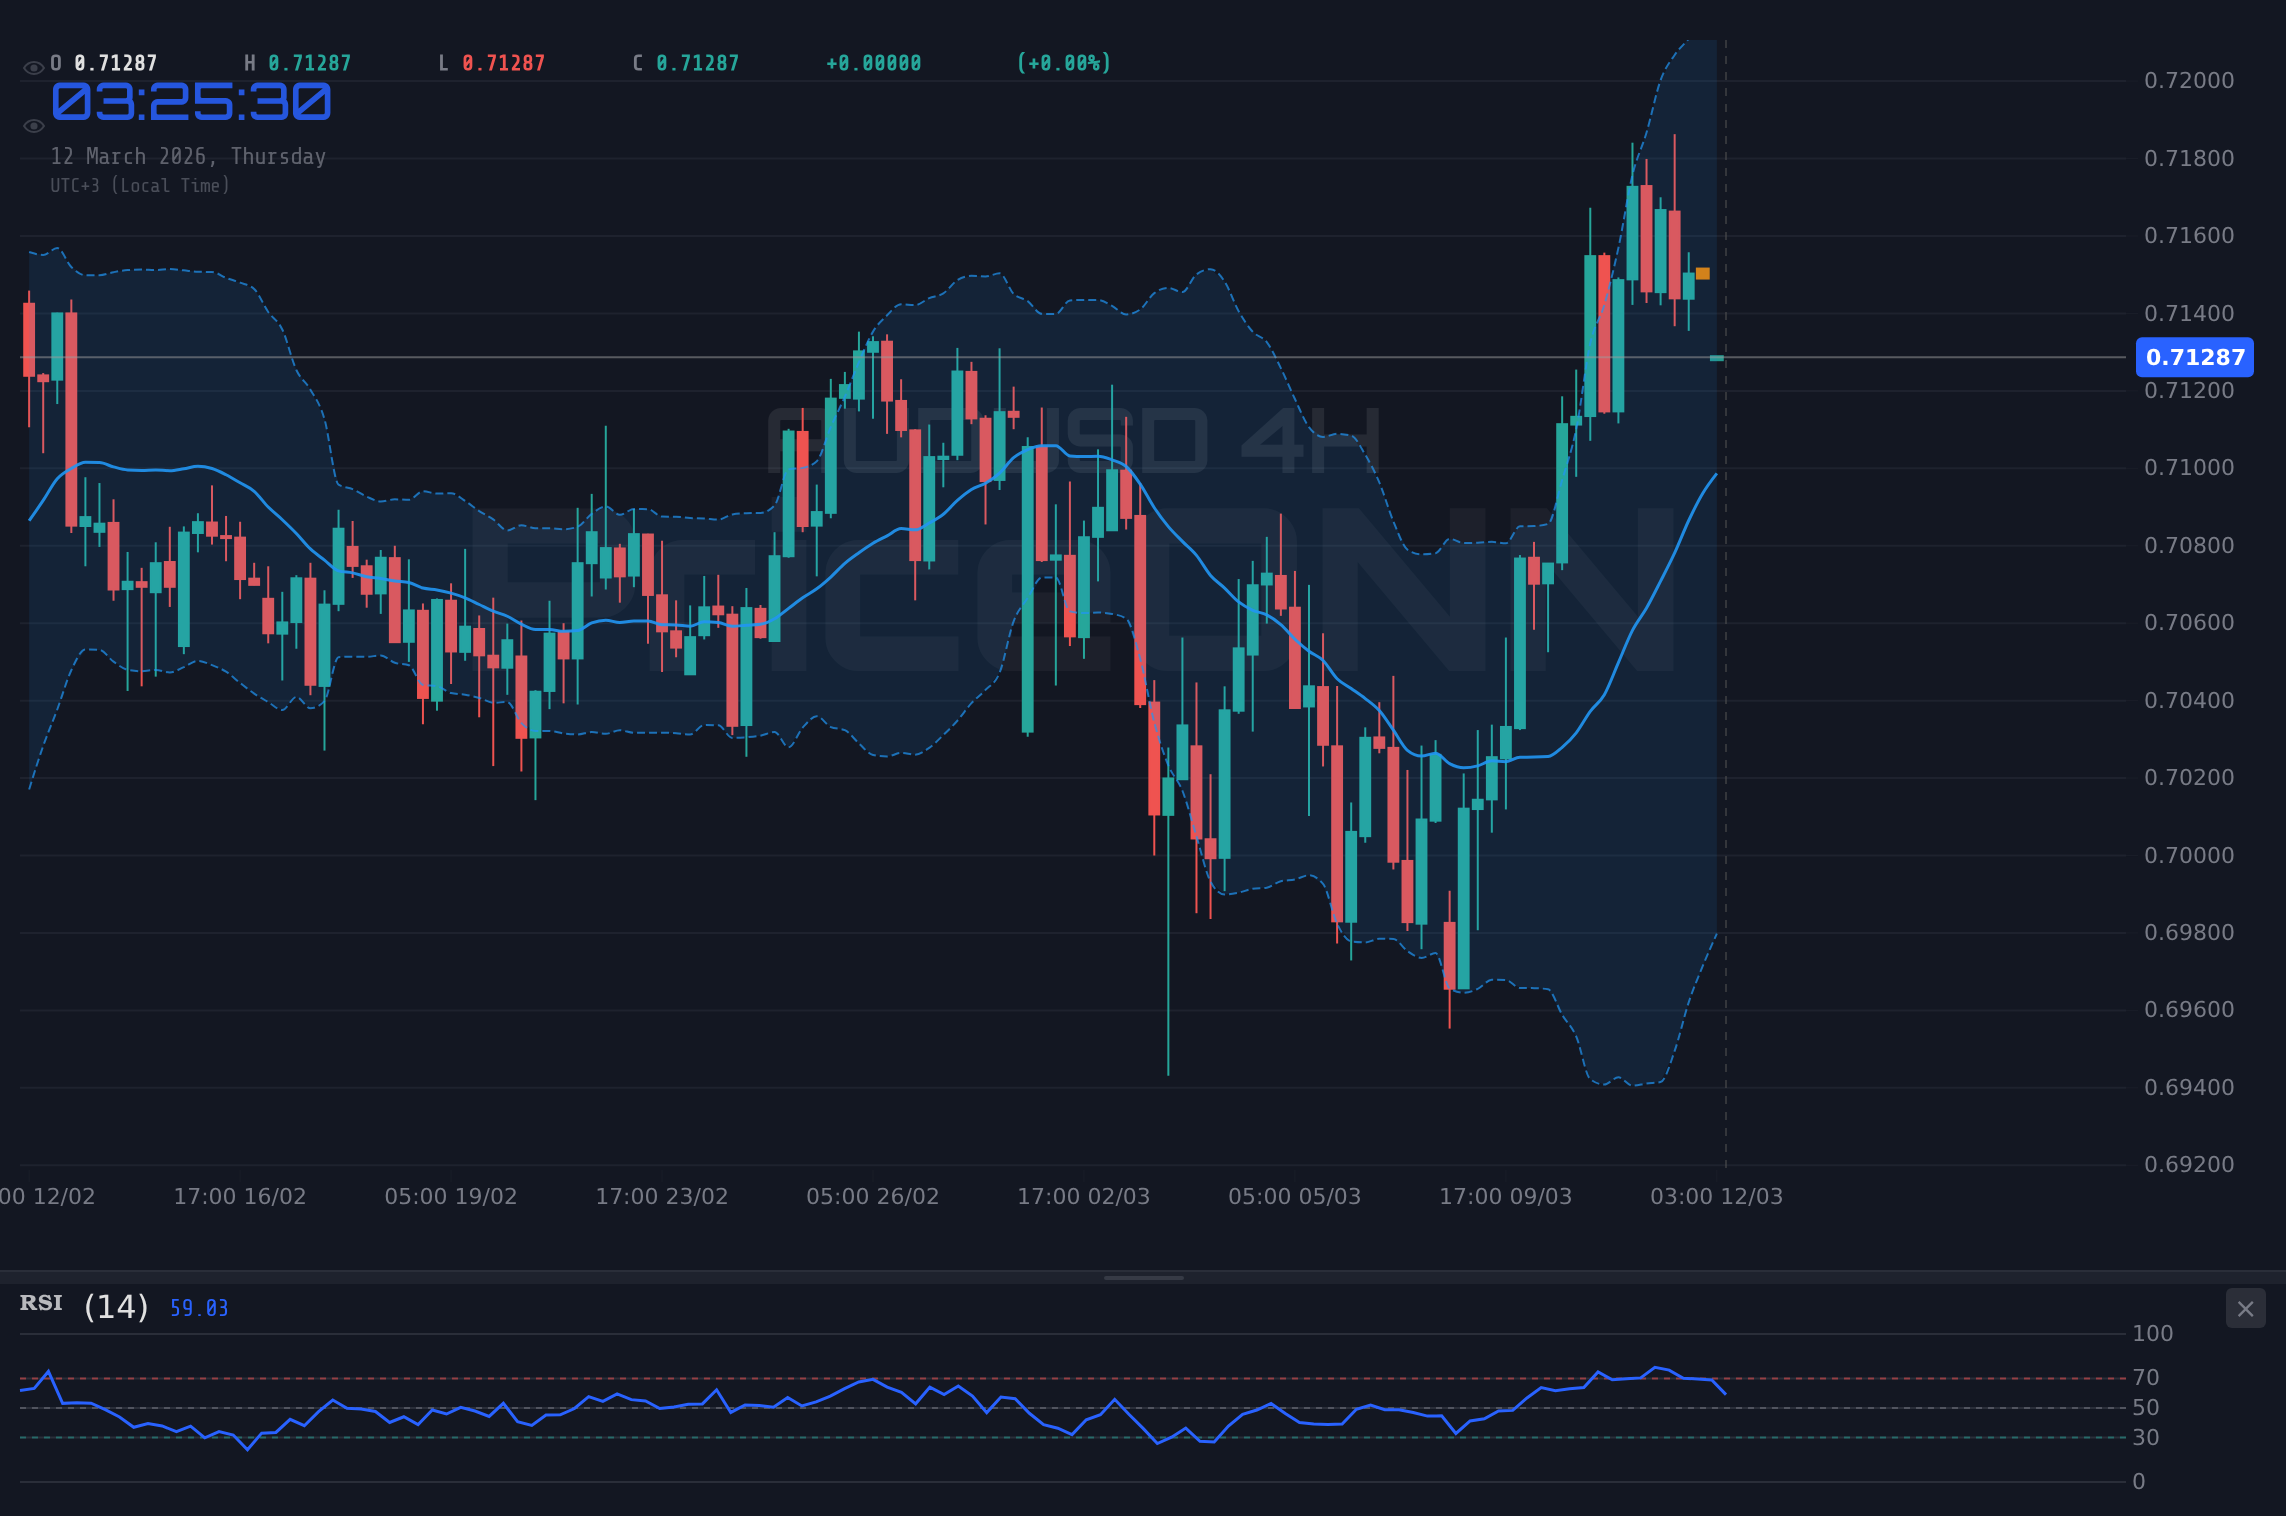Hide the RSI indicator pane with its X button
Screen dimensions: 2286x1516
point(2245,1309)
